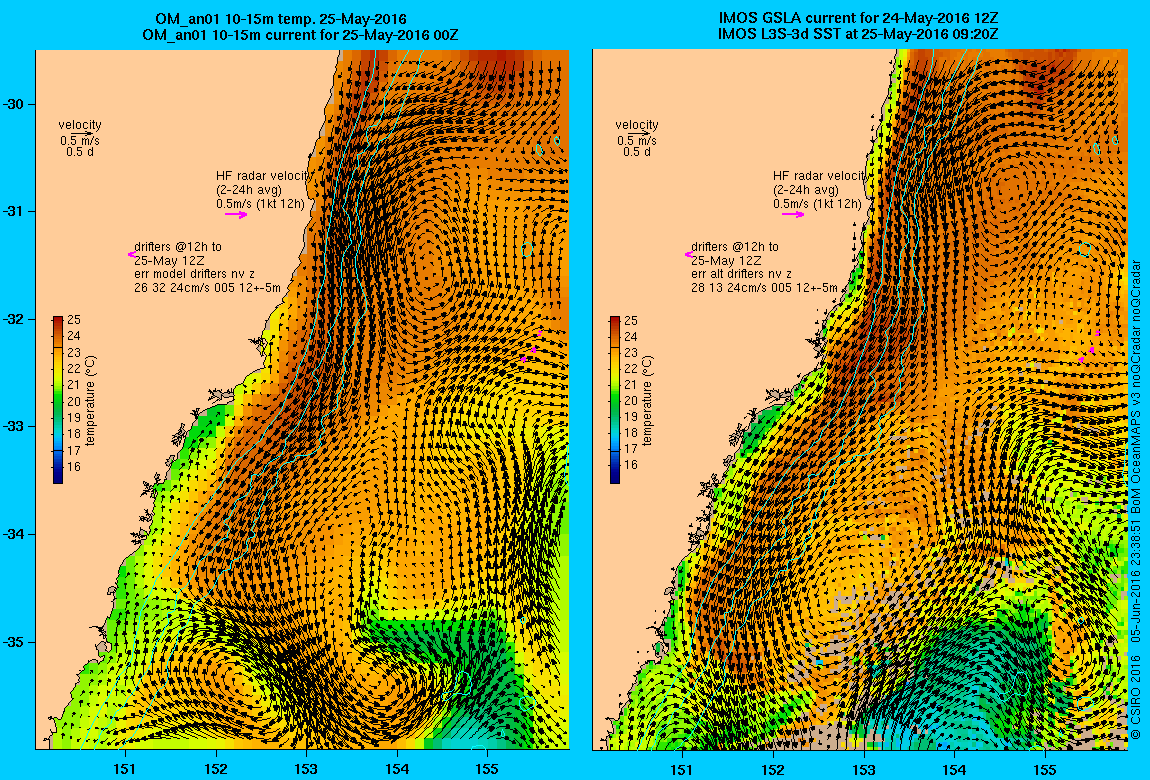Click the magenta drifter marker beside right 'drifters @12h to'
The height and width of the screenshot is (780, 1150).
pyautogui.click(x=688, y=254)
